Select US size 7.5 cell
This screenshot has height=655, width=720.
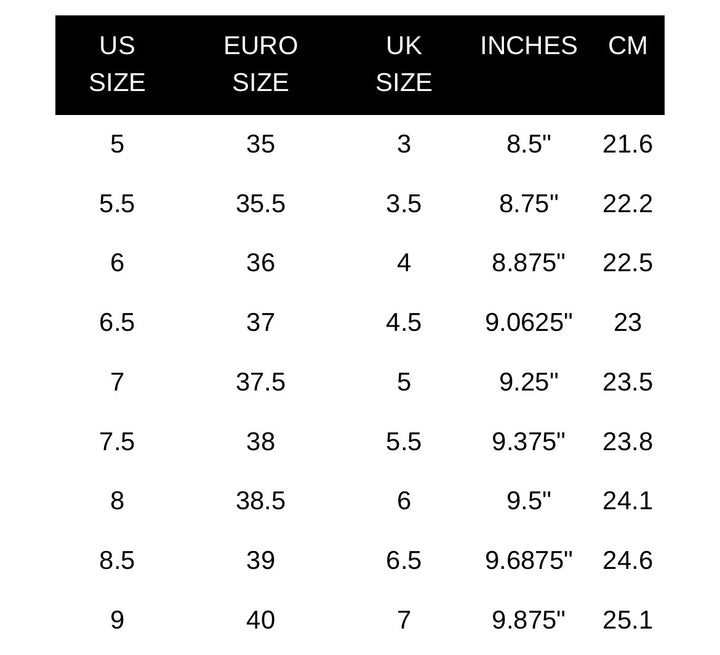[117, 442]
